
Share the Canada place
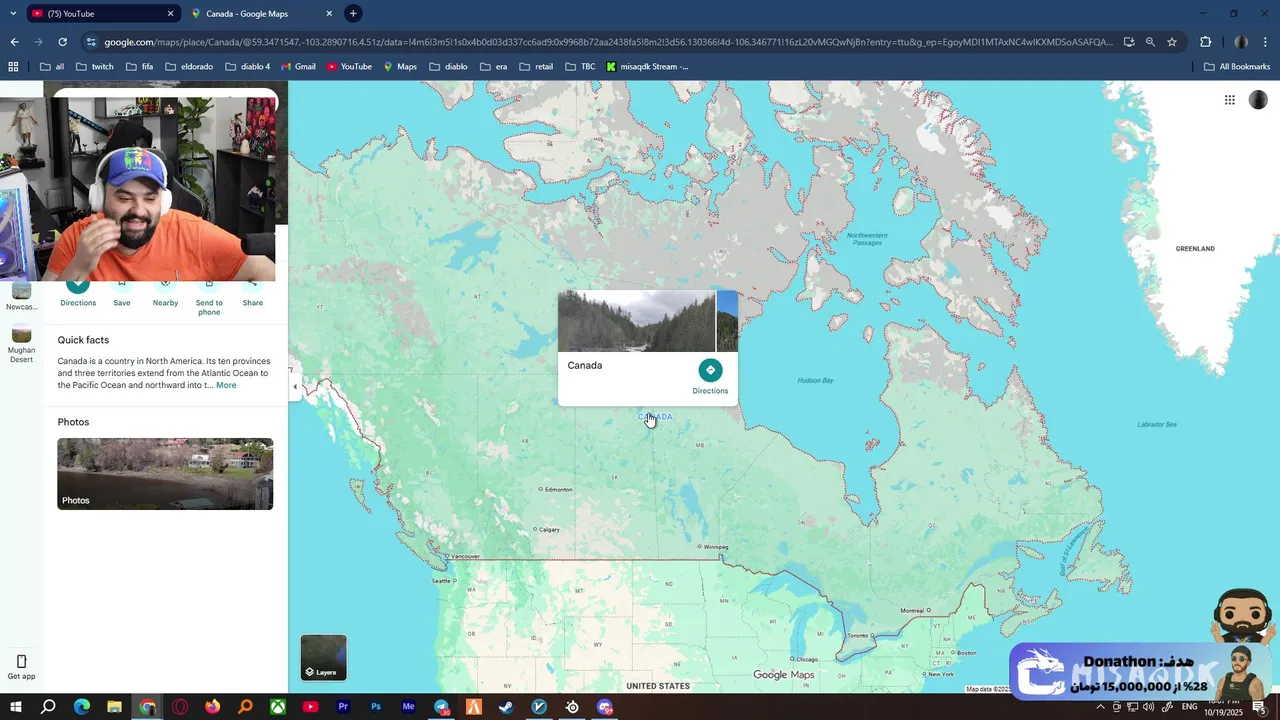(253, 293)
